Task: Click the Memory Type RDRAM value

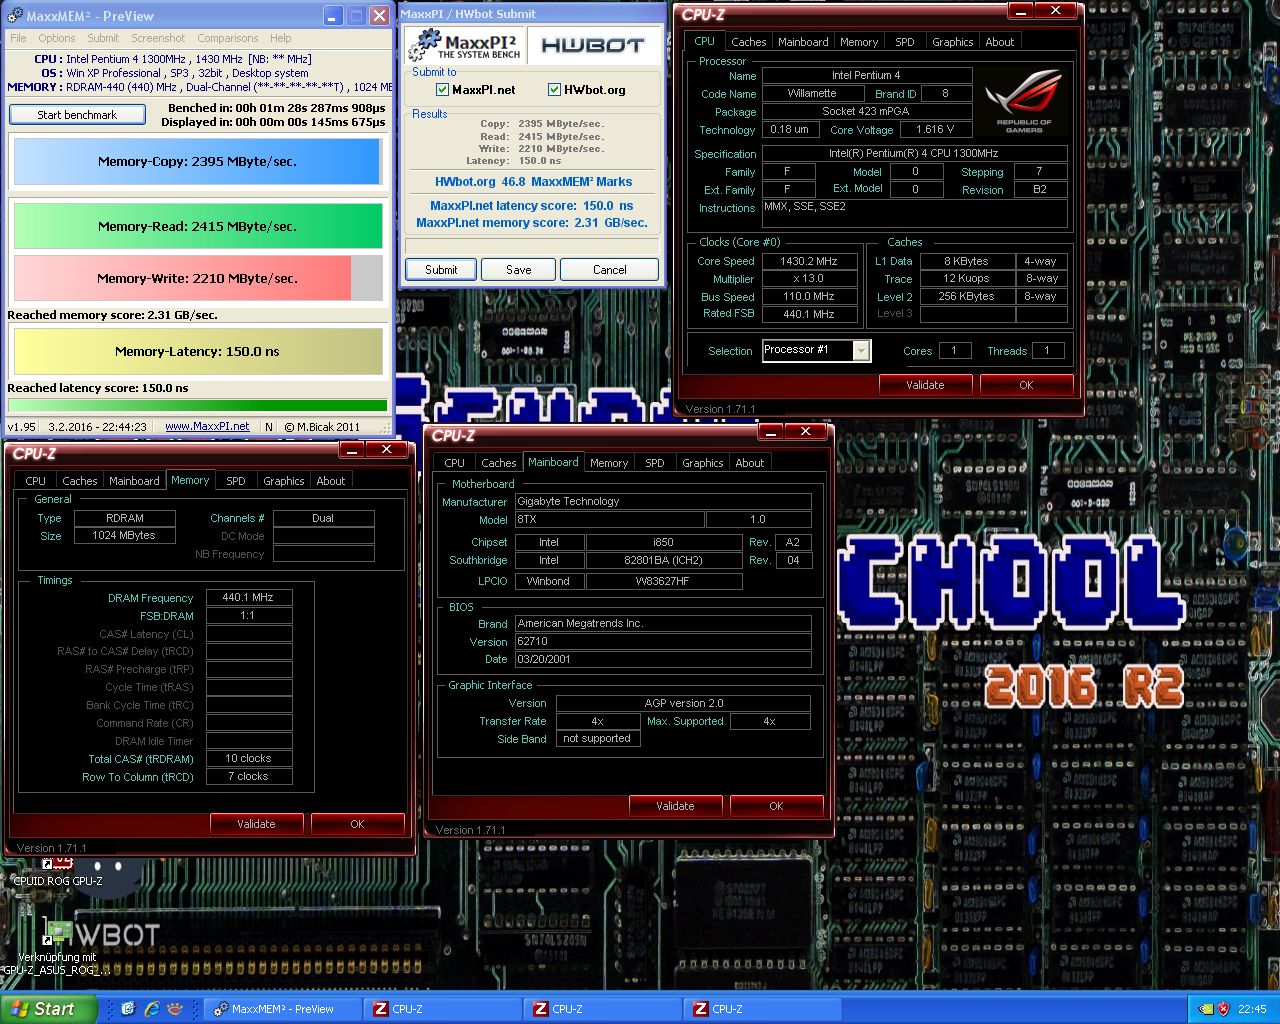Action: point(125,518)
